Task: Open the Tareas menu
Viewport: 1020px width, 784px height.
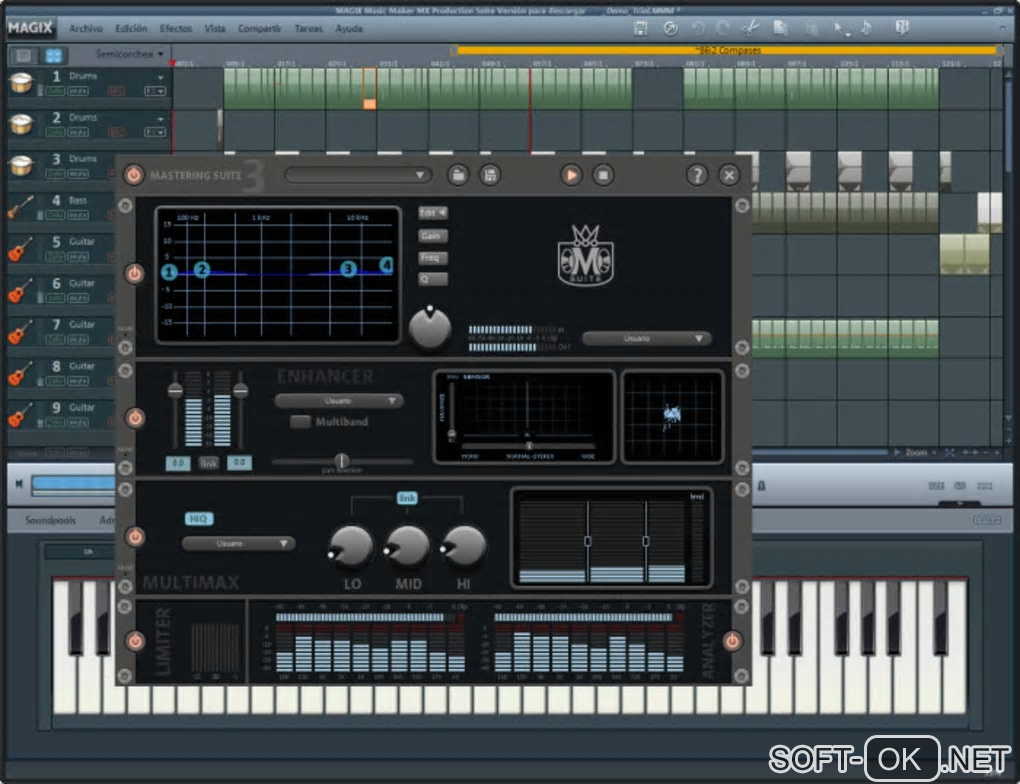Action: (x=308, y=29)
